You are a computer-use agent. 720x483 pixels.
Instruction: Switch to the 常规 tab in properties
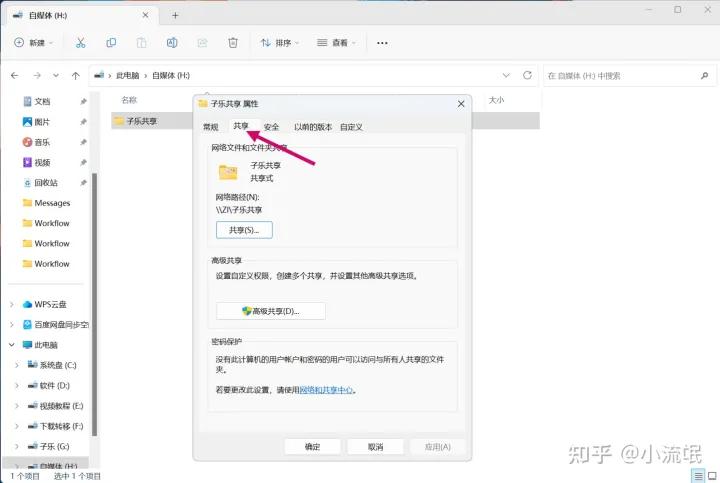[211, 127]
